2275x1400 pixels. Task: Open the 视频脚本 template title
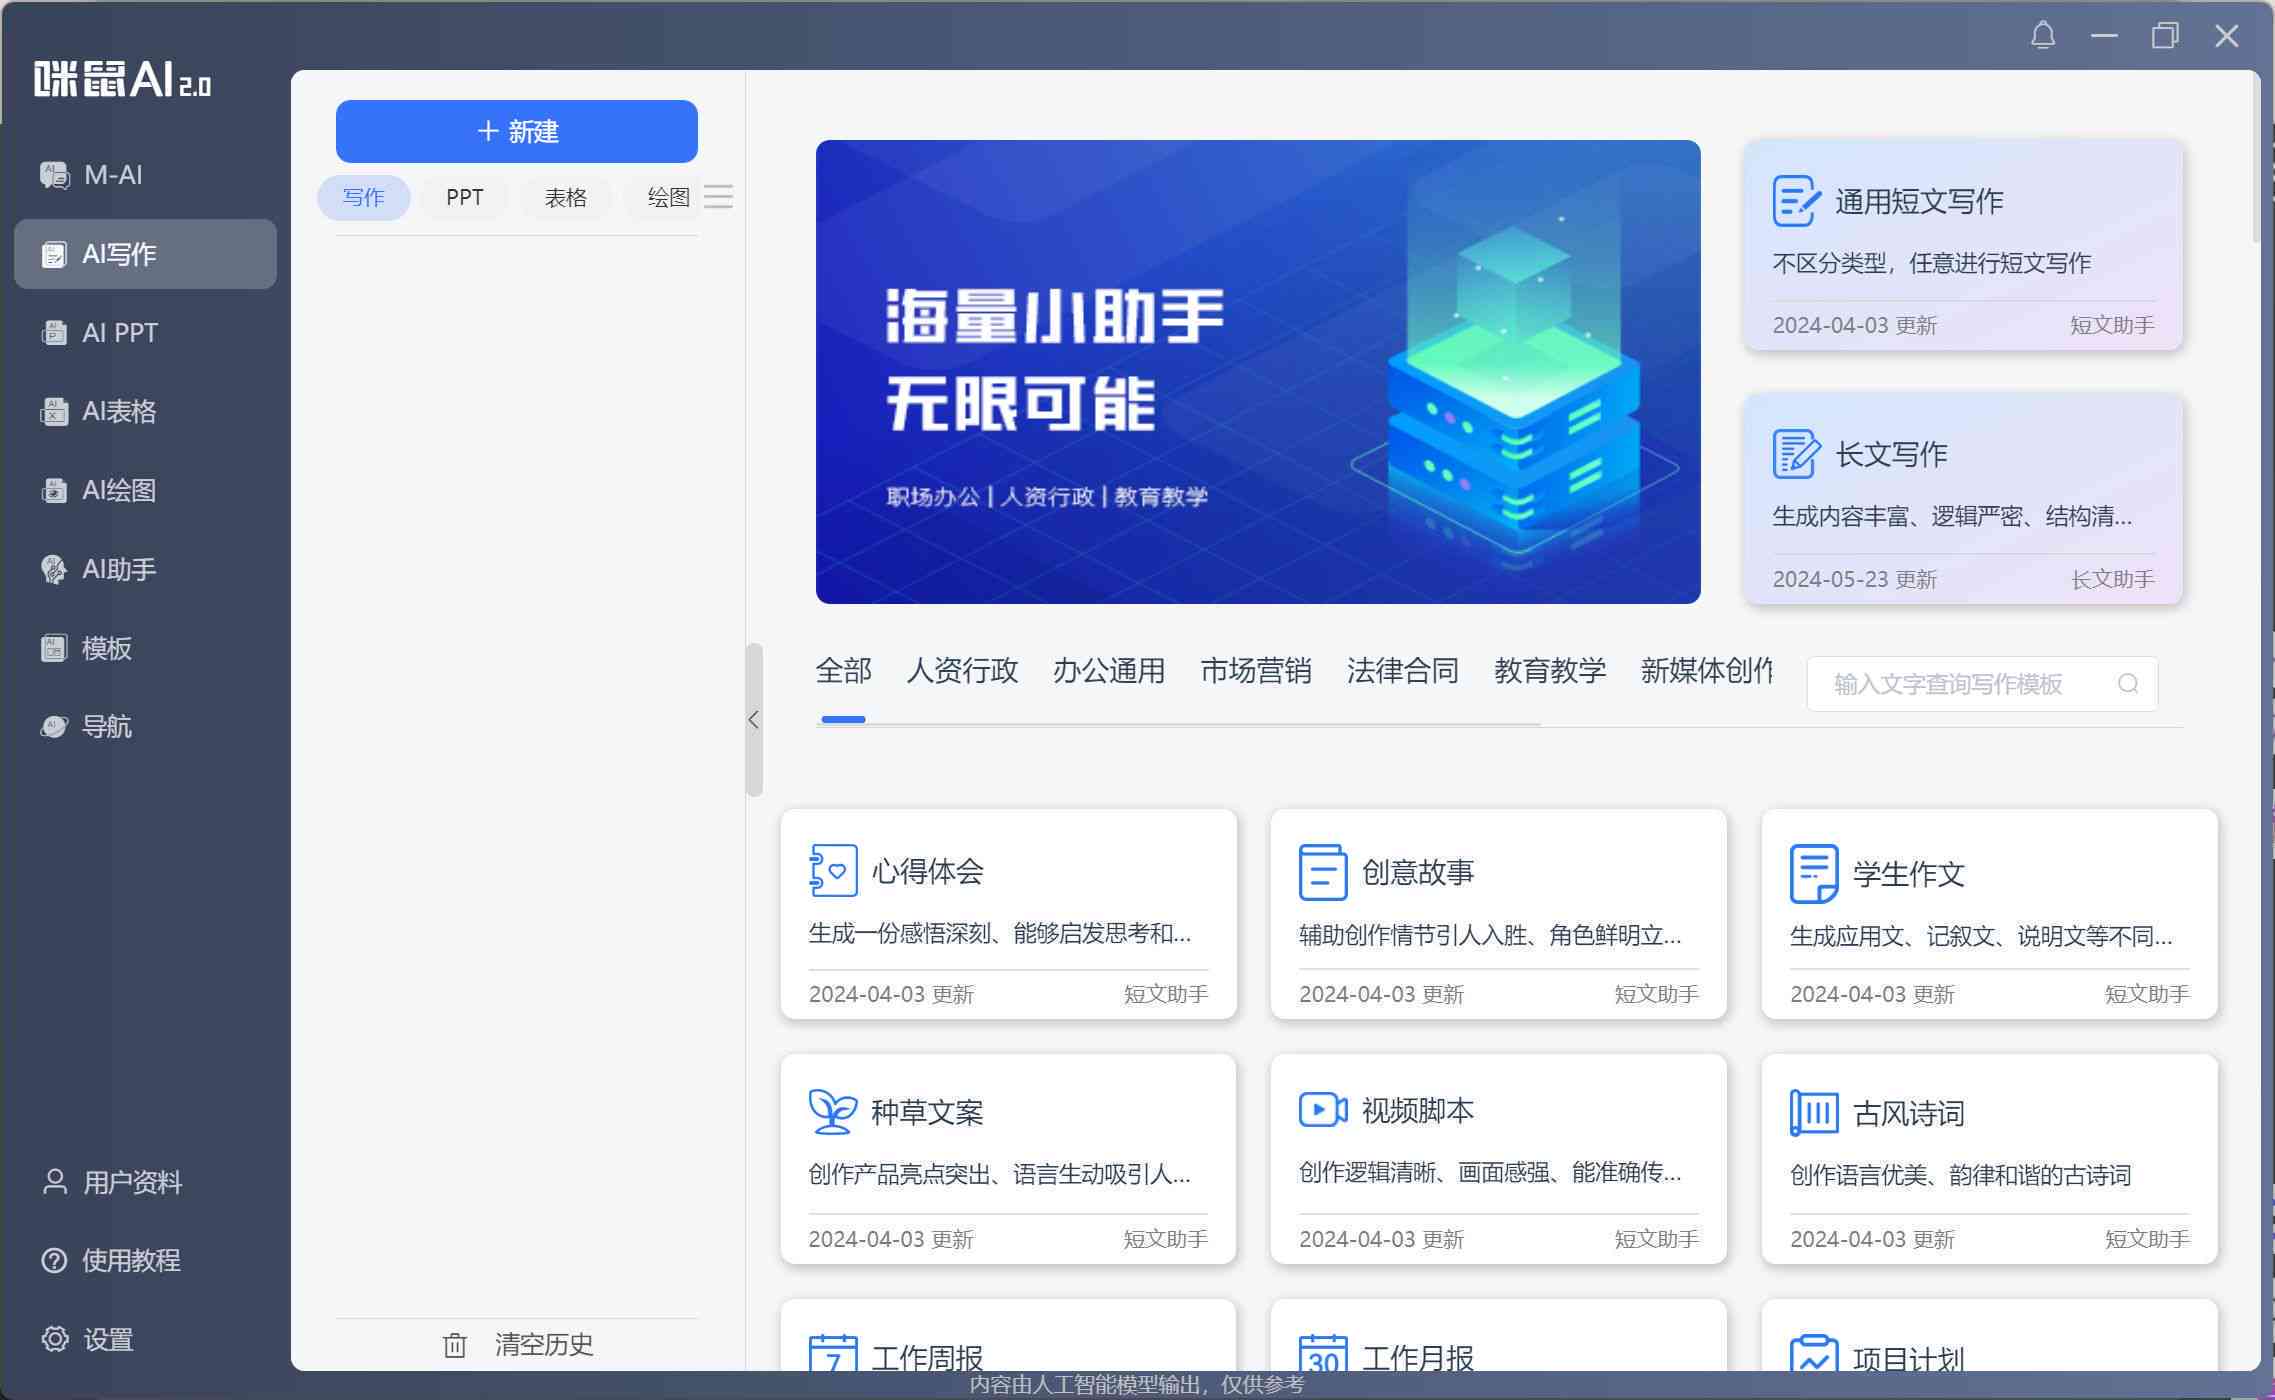click(x=1418, y=1110)
